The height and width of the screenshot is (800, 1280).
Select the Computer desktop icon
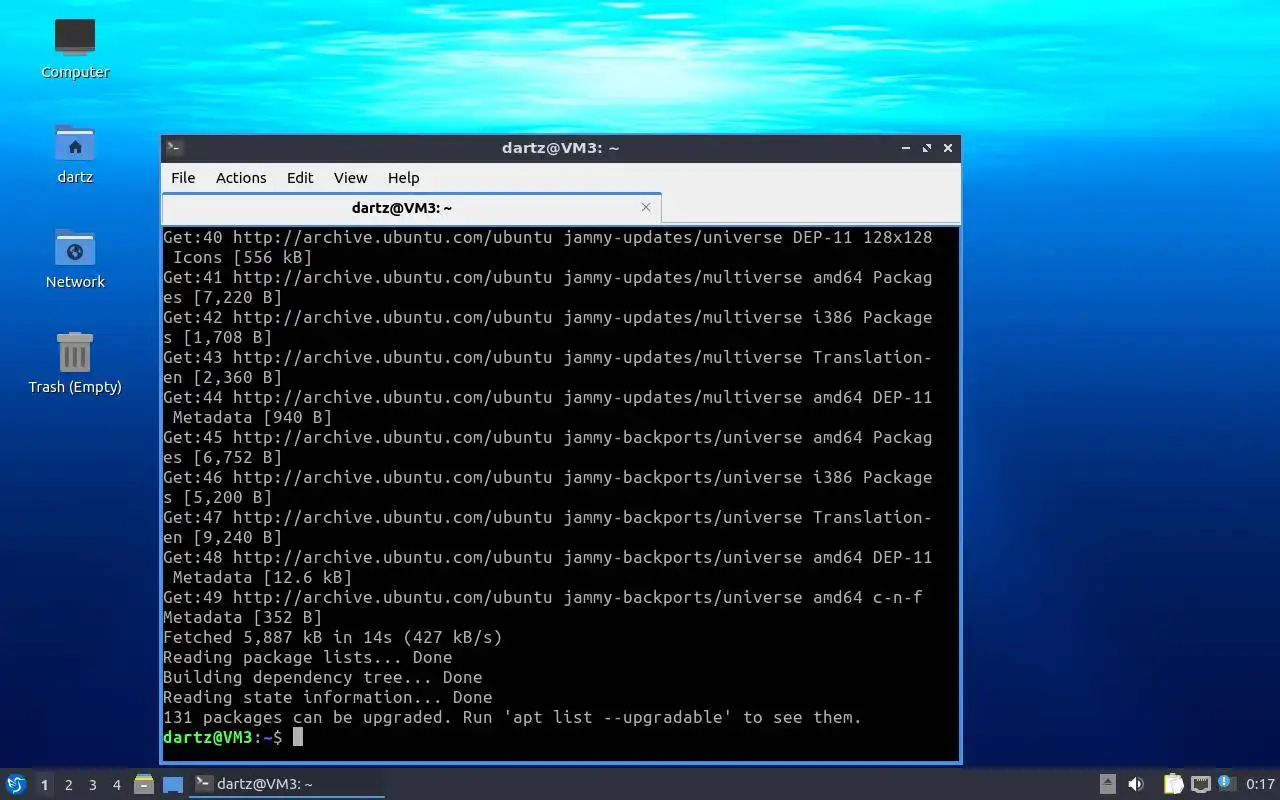click(x=75, y=48)
